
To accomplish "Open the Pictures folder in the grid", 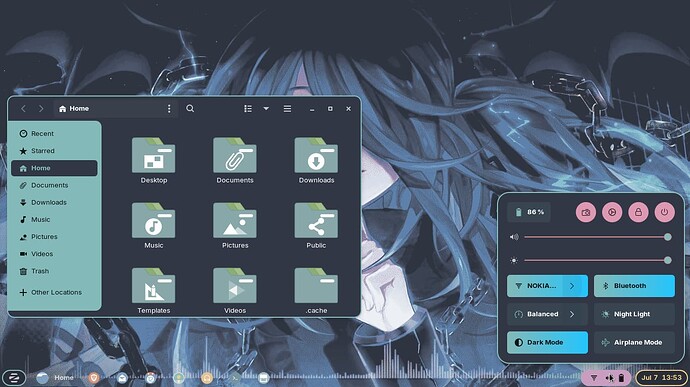I will (x=235, y=225).
